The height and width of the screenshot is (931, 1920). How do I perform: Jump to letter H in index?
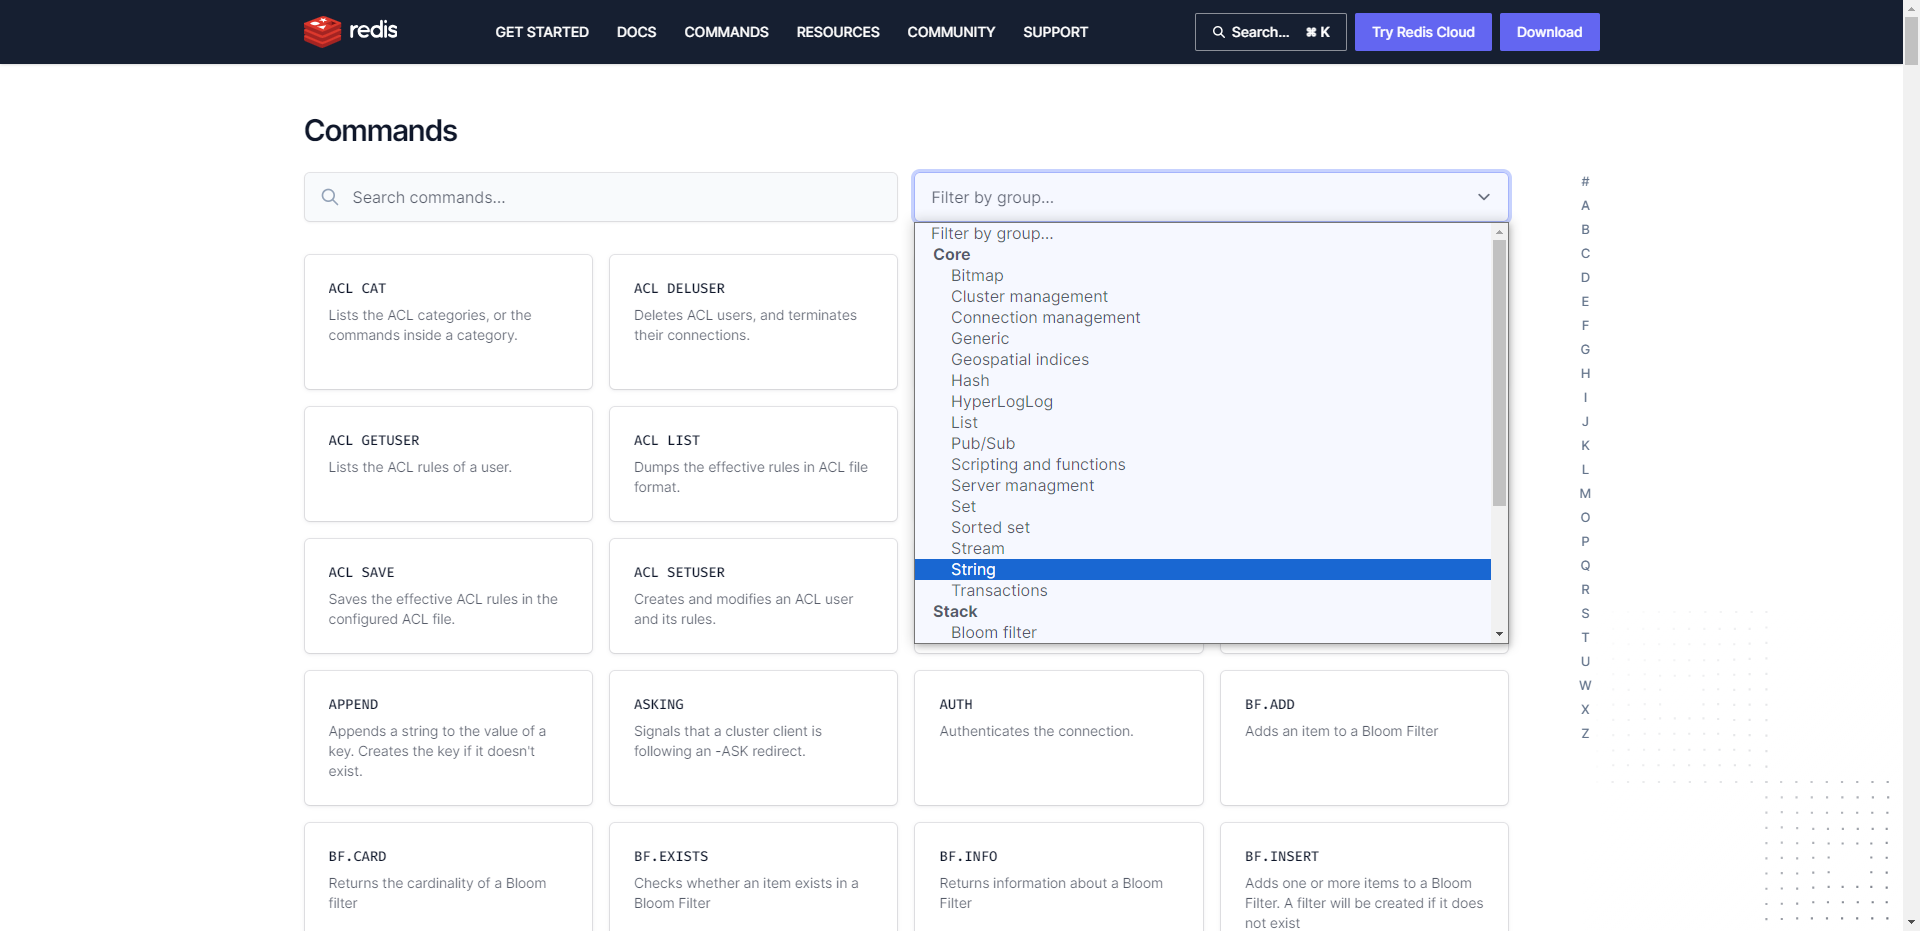(x=1585, y=373)
